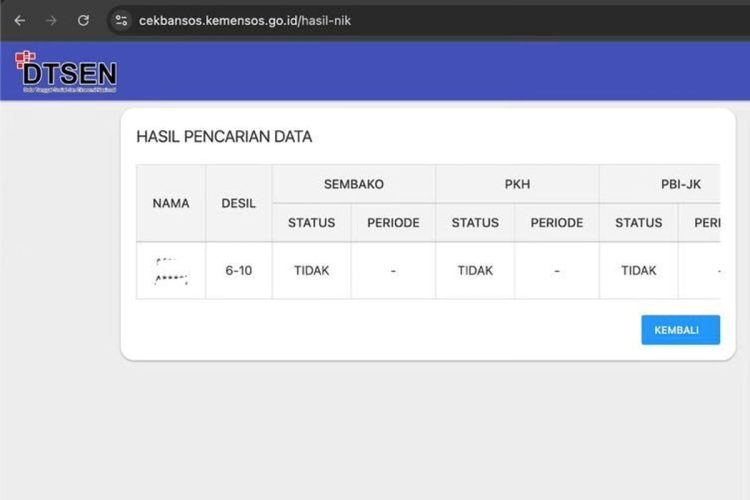Click the browser back arrow
Screen dimensions: 750x500
pyautogui.click(x=19, y=20)
